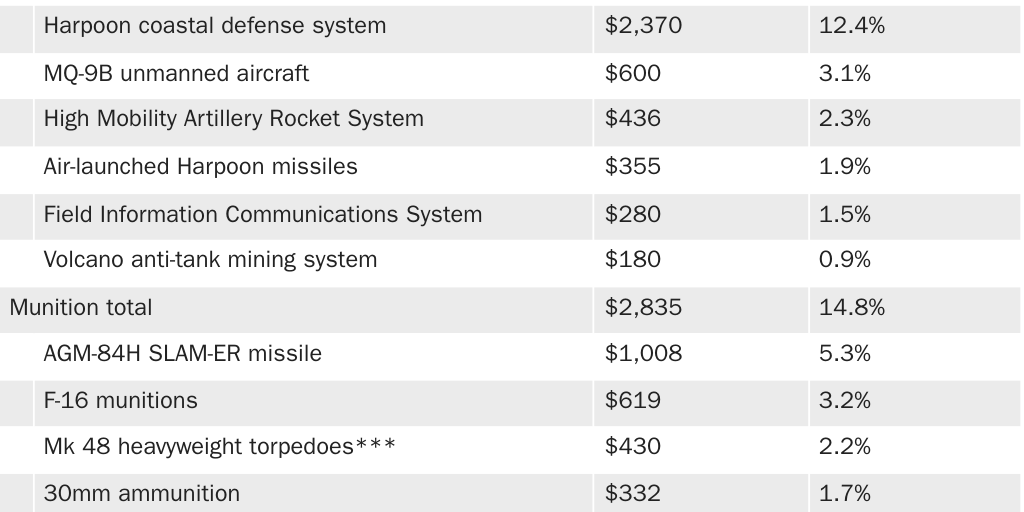Select the Volcano anti-tank mining system label
Screen dimensions: 1024x512
point(210,260)
